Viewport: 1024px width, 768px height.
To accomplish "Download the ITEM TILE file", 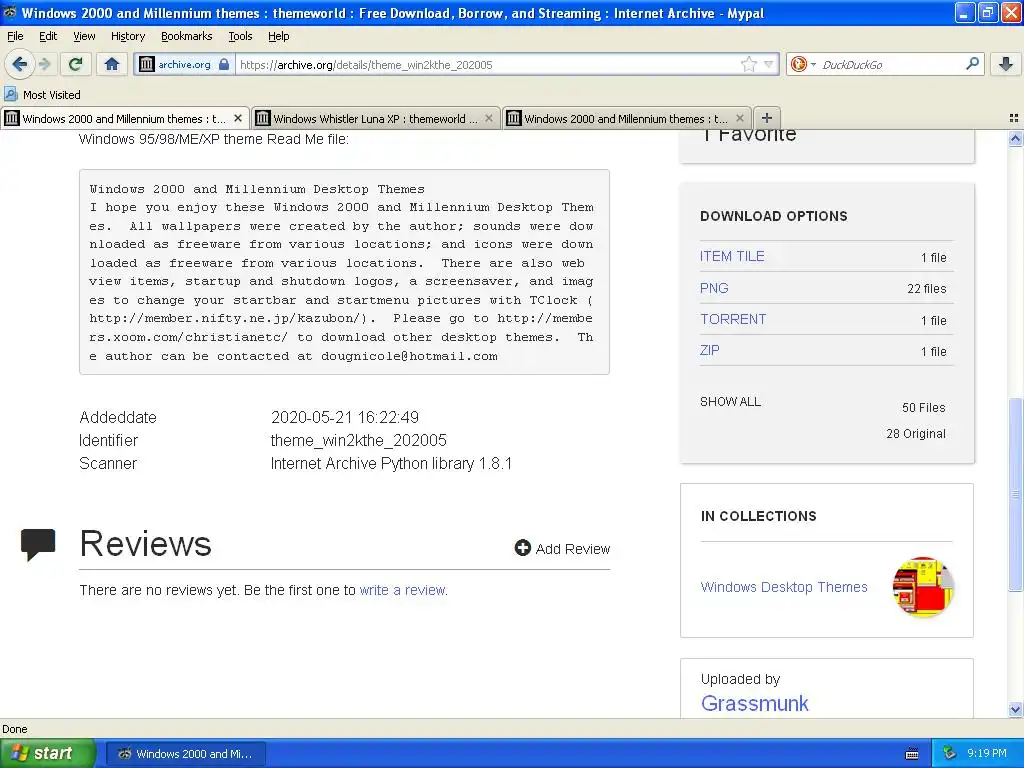I will click(731, 256).
